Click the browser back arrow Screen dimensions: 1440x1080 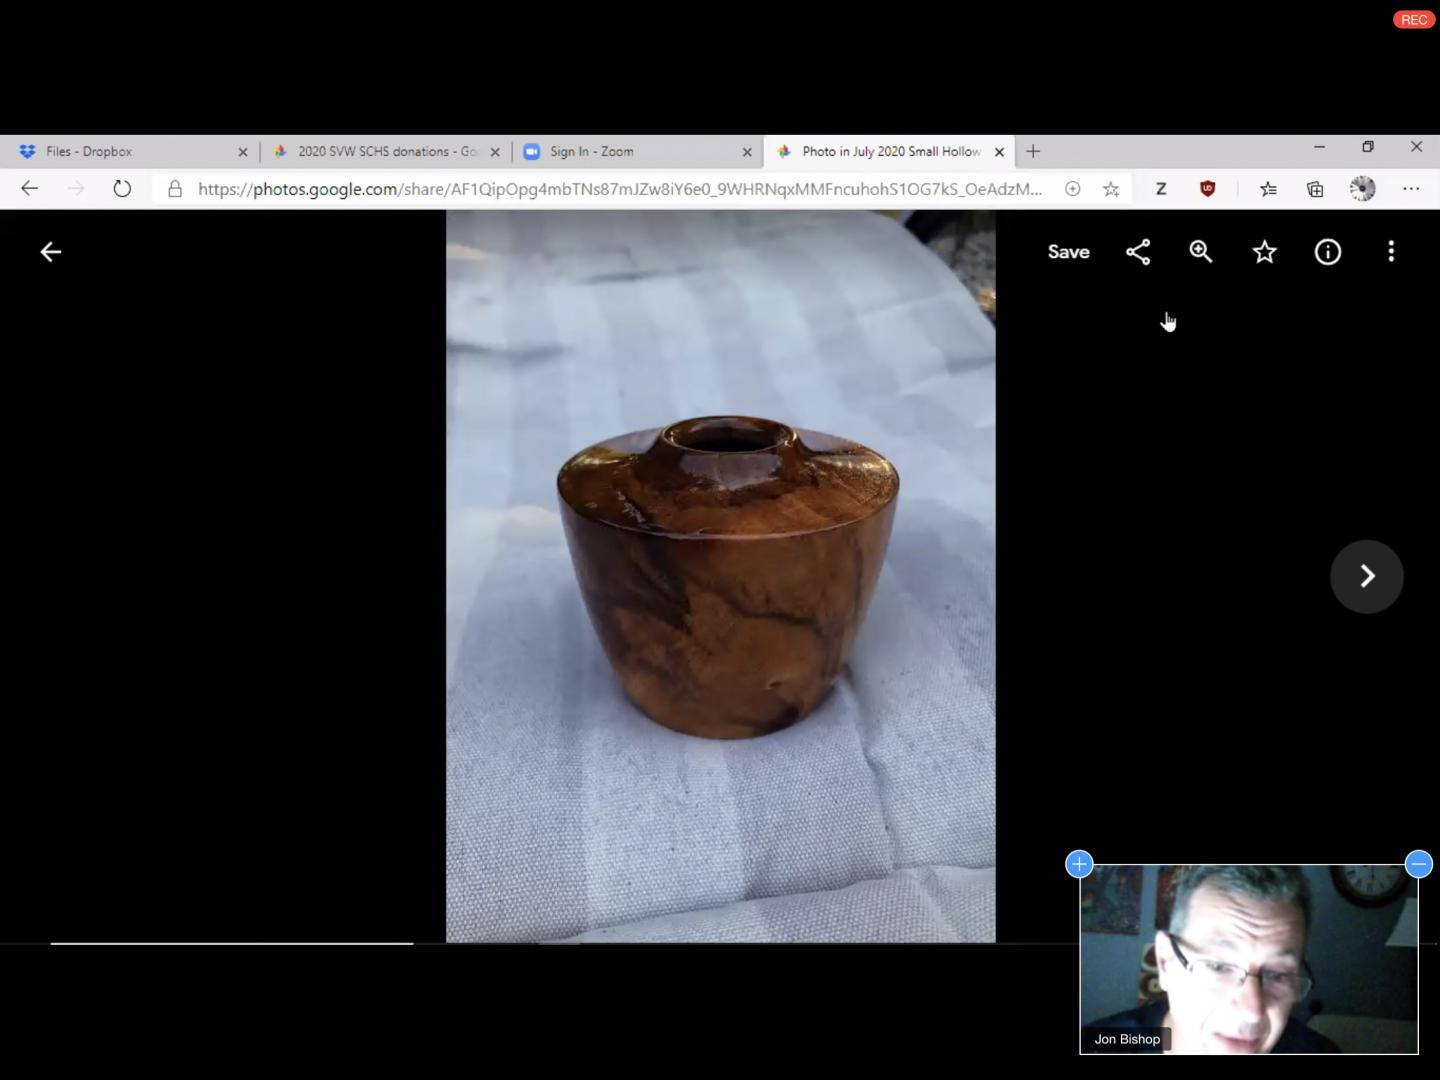click(30, 189)
